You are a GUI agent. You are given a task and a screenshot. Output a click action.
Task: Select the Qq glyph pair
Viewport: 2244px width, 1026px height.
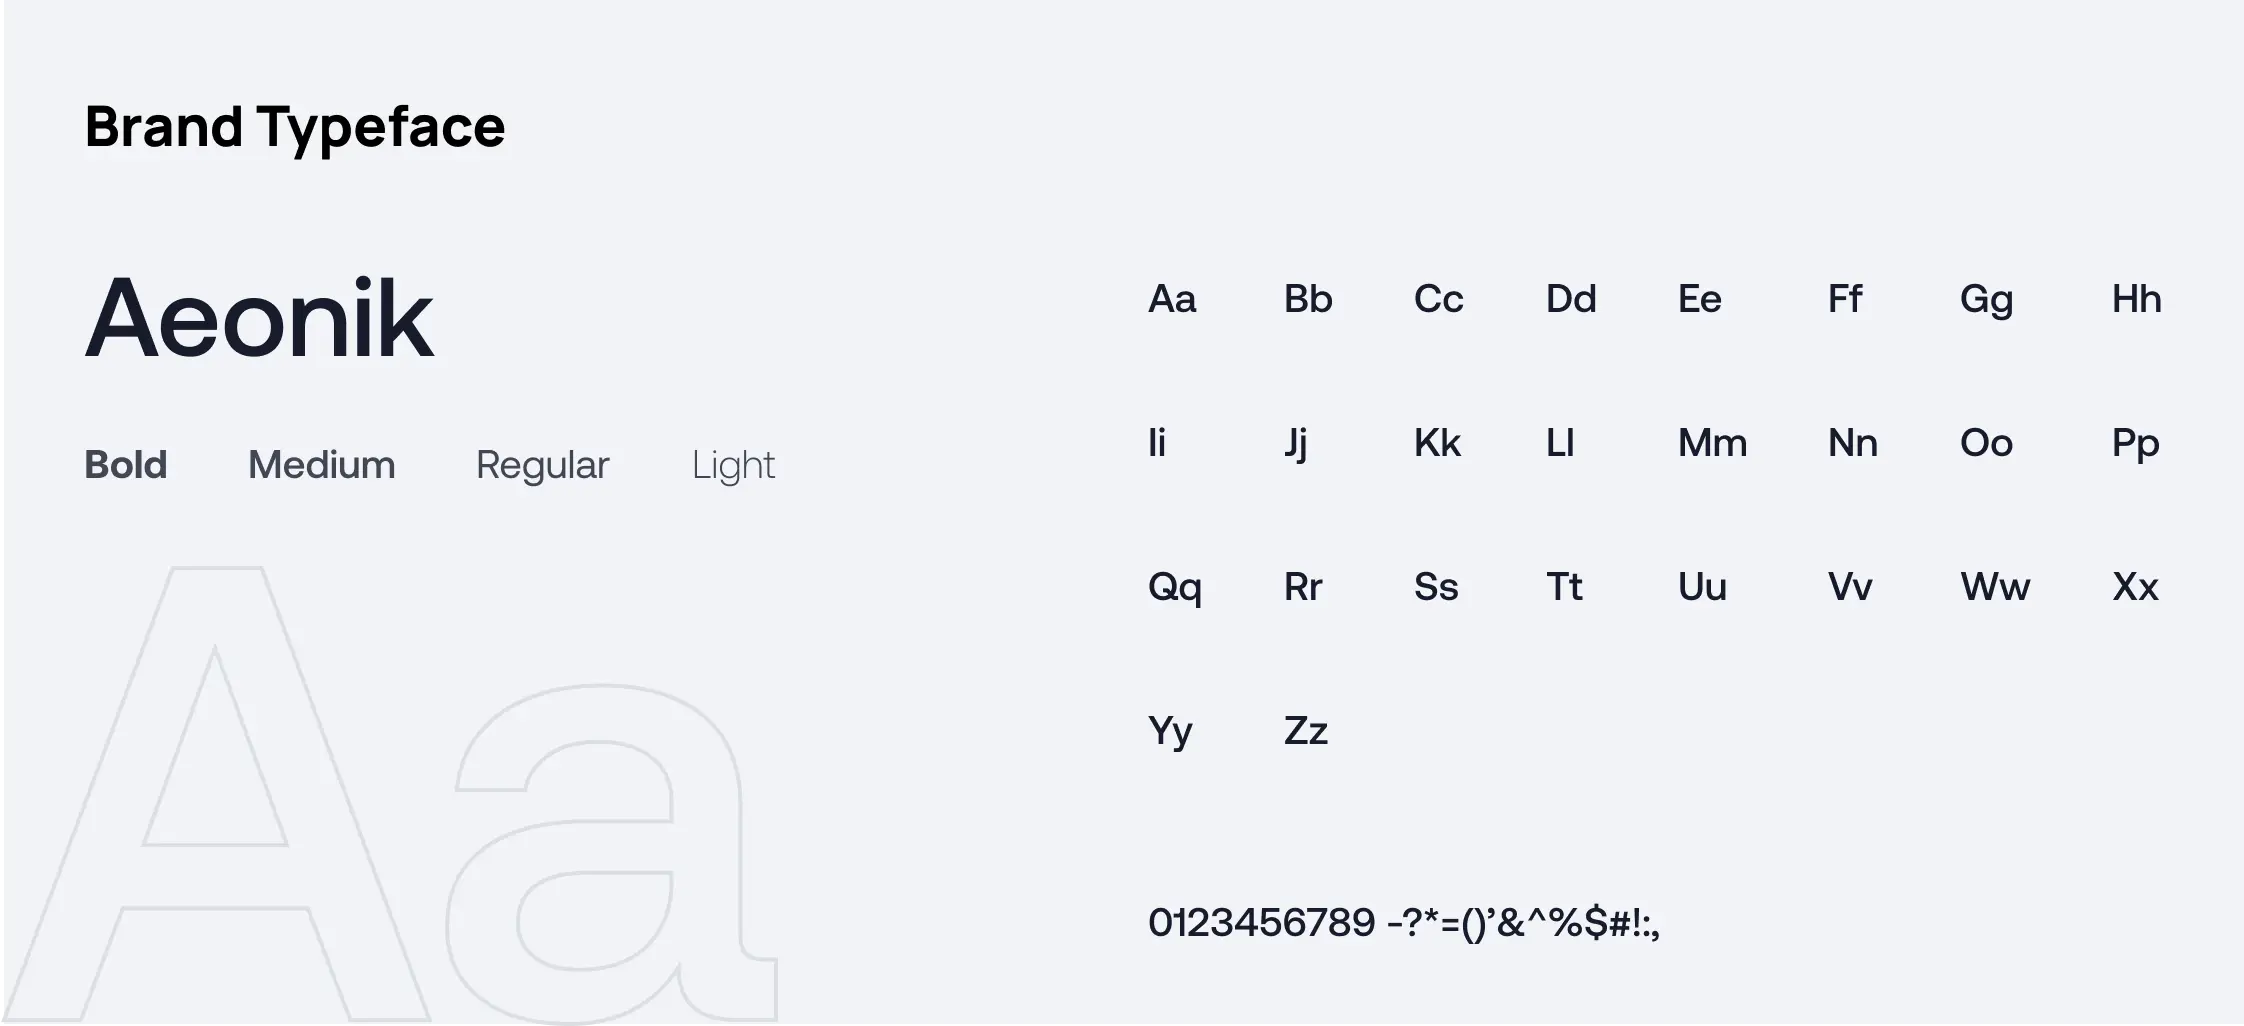coord(1174,587)
